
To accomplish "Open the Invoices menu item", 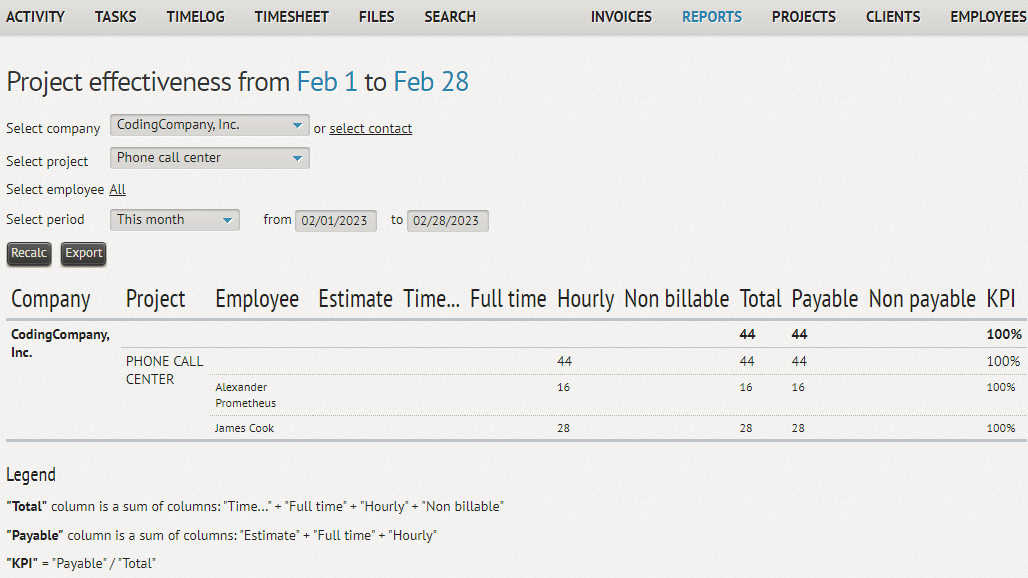I will click(x=621, y=17).
